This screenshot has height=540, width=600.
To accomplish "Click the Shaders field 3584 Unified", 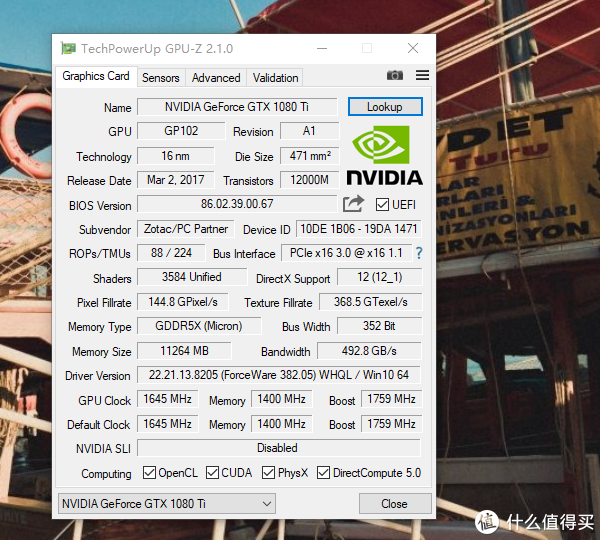I will 192,277.
